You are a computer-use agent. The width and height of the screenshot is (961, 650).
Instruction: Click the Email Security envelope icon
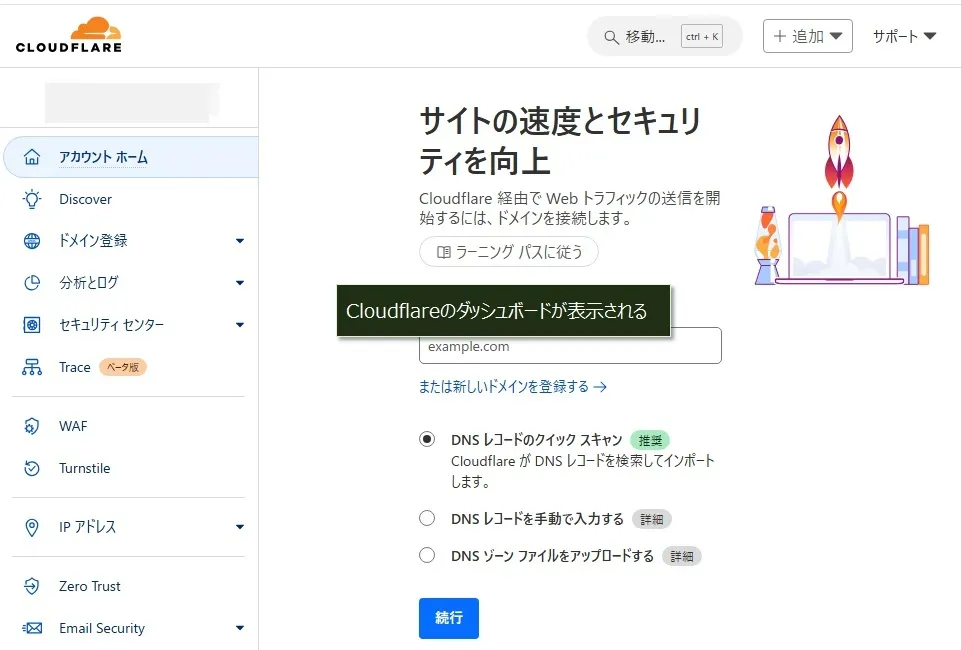pyautogui.click(x=32, y=628)
